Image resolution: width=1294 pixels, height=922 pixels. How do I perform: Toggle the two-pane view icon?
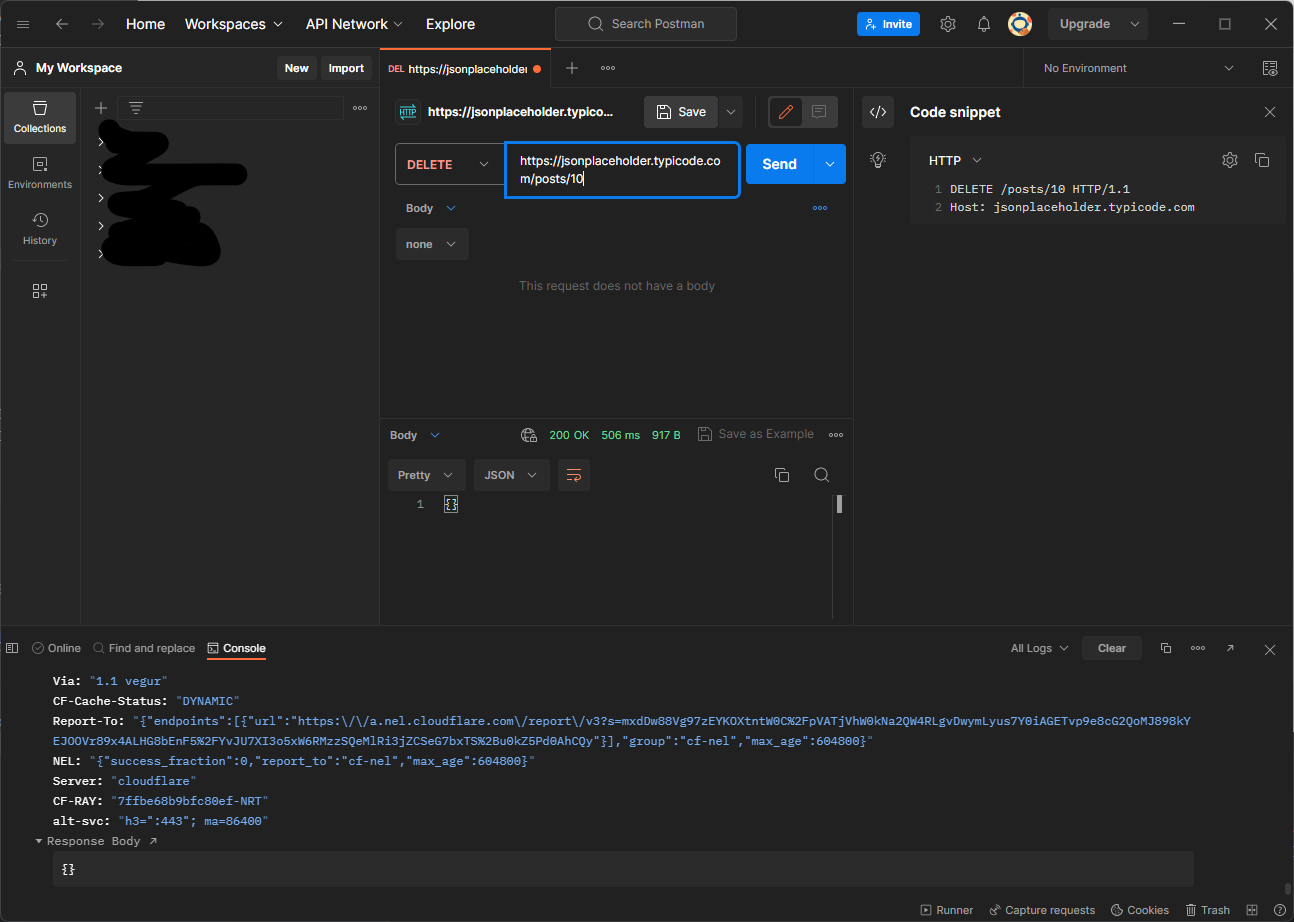tap(1252, 910)
